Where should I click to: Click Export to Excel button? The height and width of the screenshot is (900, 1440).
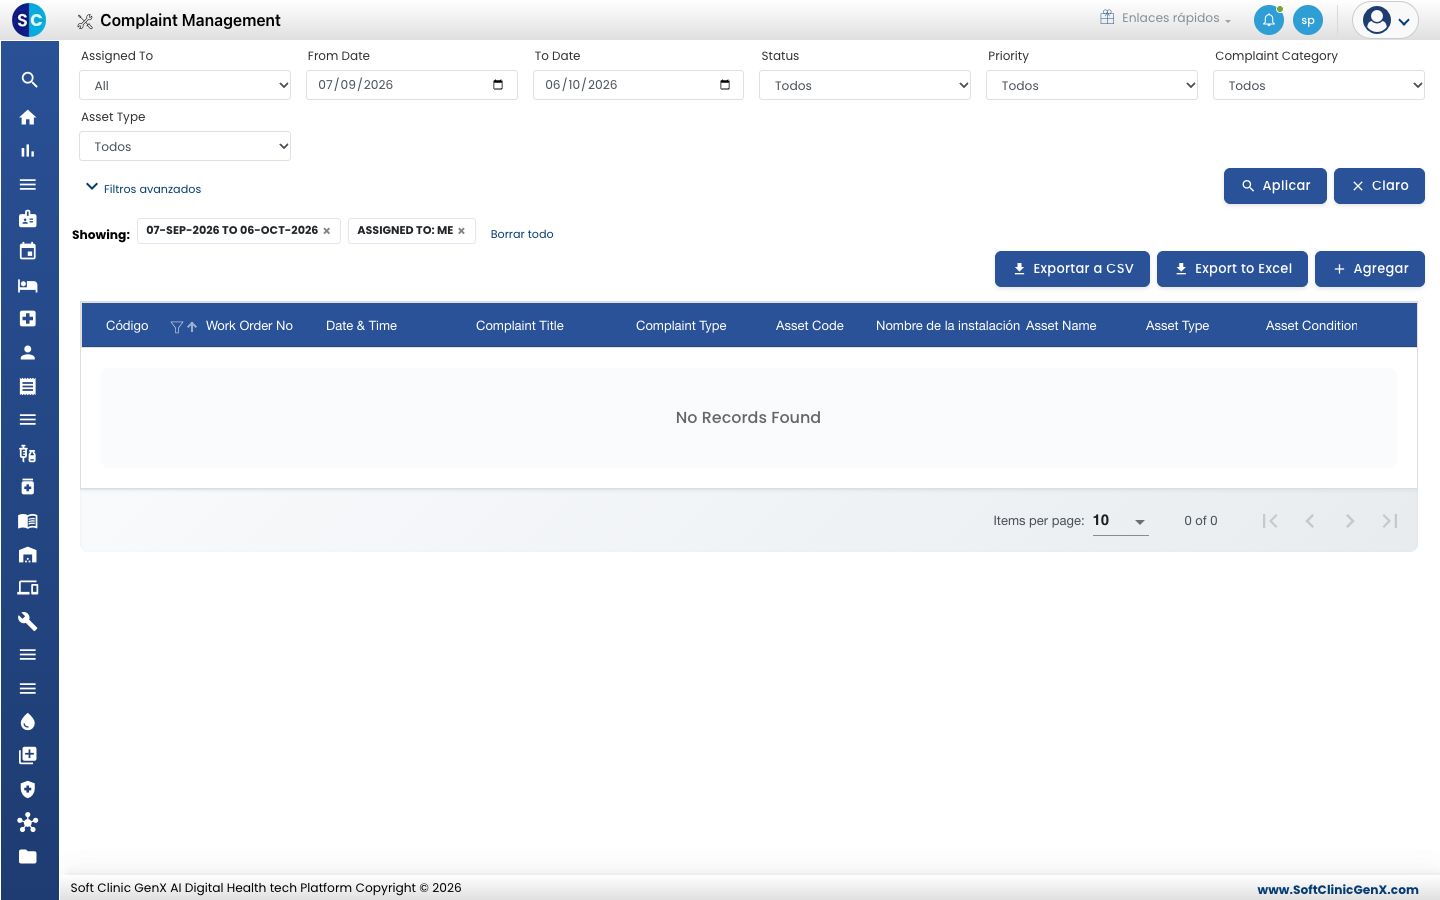click(x=1232, y=269)
